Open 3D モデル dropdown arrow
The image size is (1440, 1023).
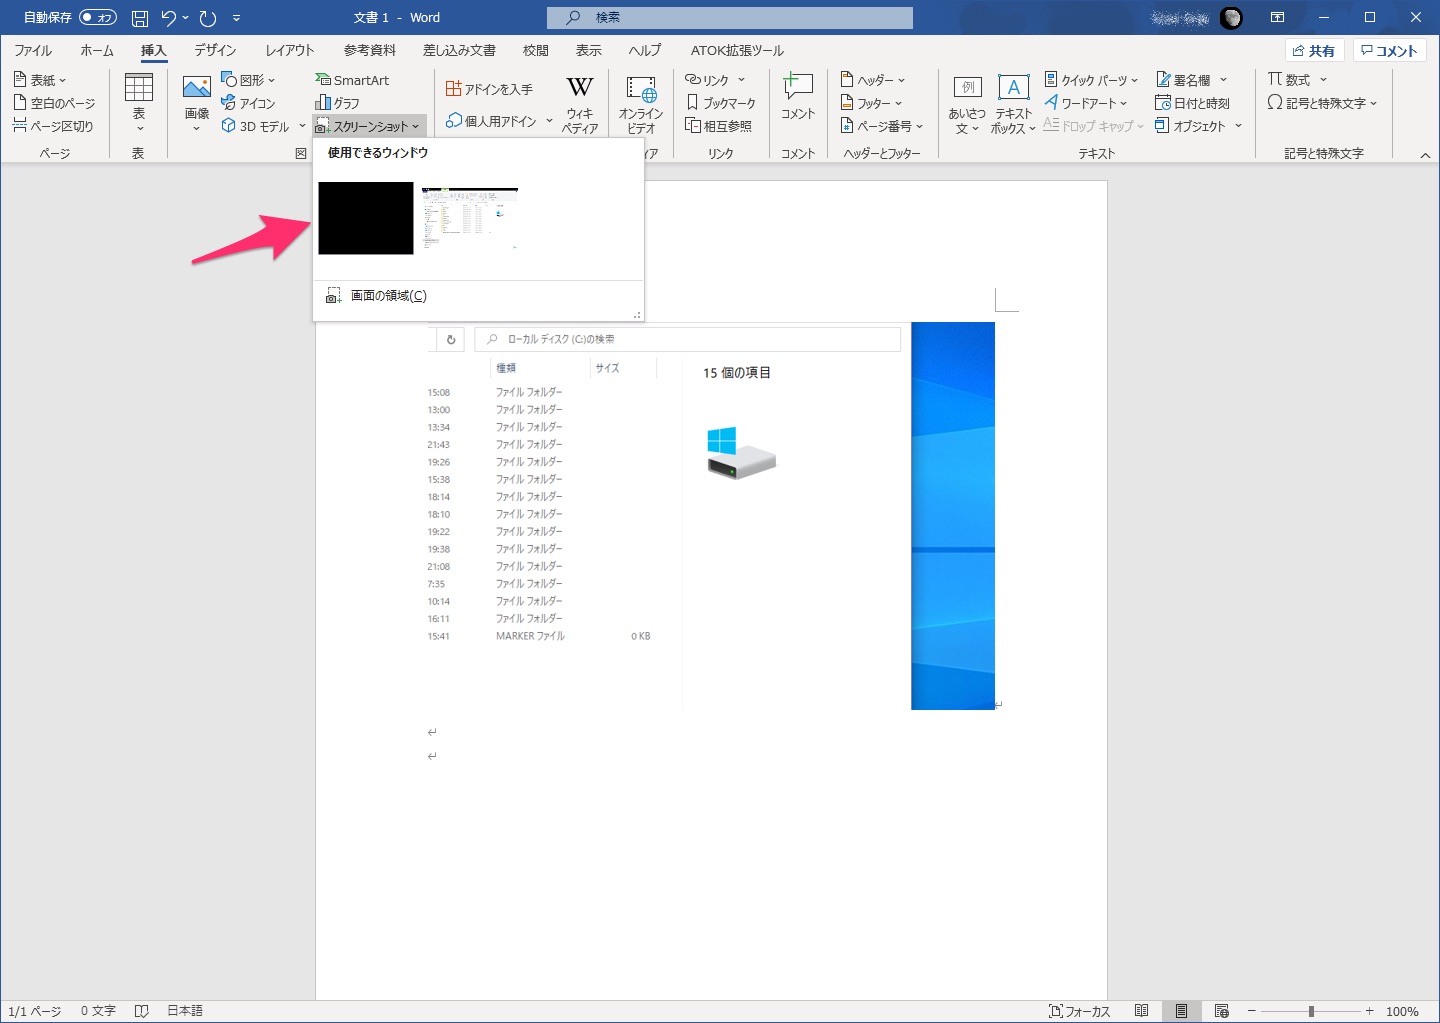[302, 126]
